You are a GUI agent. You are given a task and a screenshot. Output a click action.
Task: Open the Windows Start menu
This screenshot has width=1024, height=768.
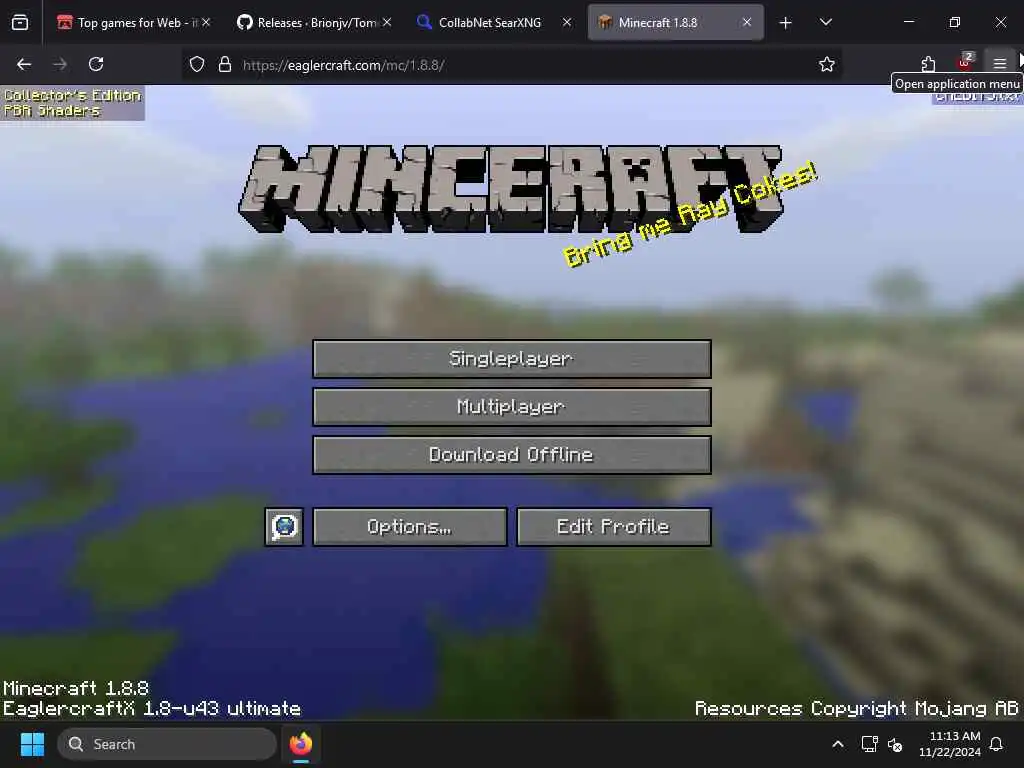click(x=32, y=744)
